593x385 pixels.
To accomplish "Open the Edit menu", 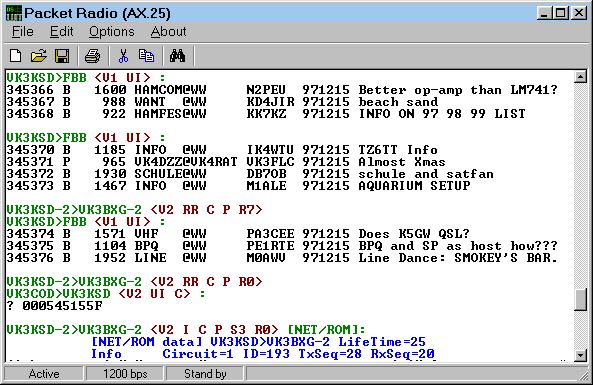I will click(62, 31).
